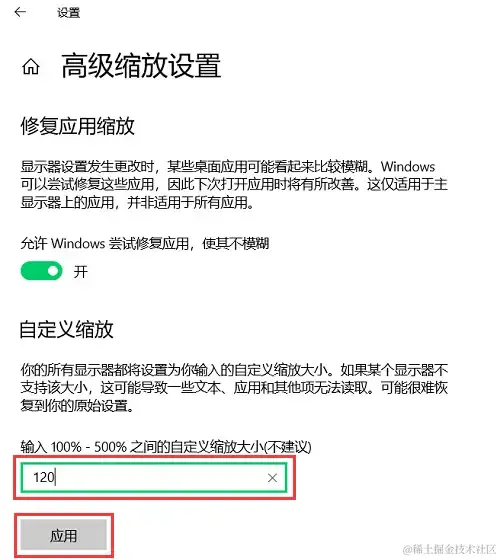Click the white knob on the green switch

(53, 271)
